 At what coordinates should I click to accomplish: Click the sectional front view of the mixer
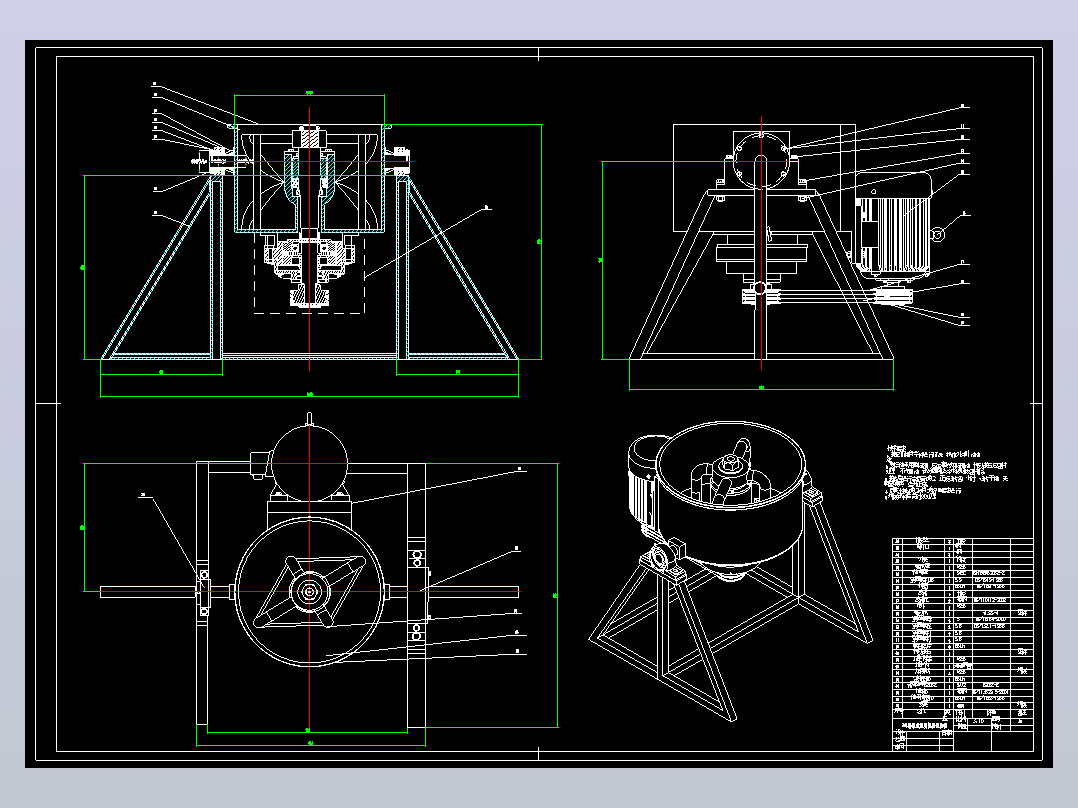309,241
